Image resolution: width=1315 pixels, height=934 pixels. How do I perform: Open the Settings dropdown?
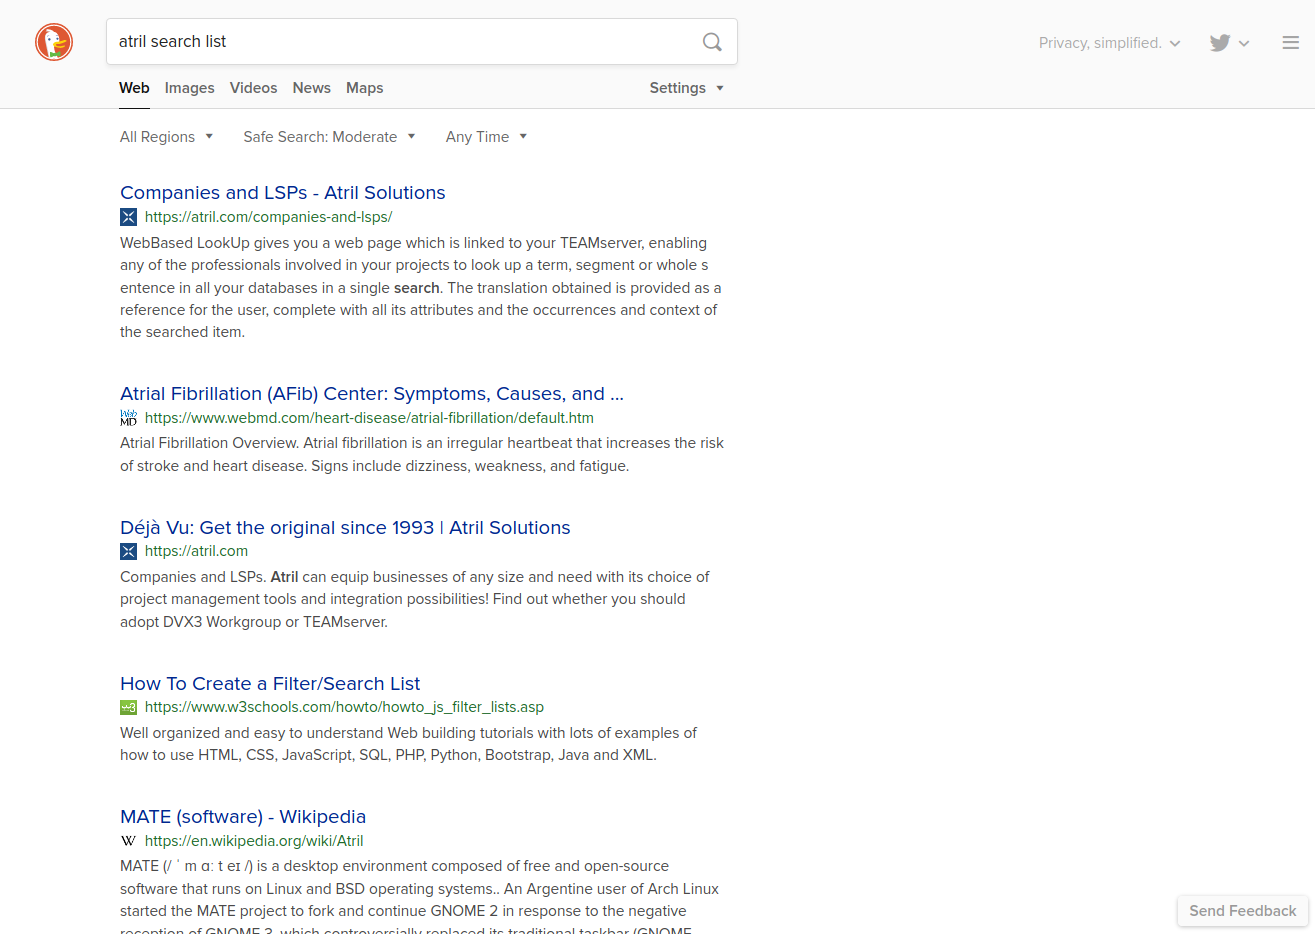(686, 88)
